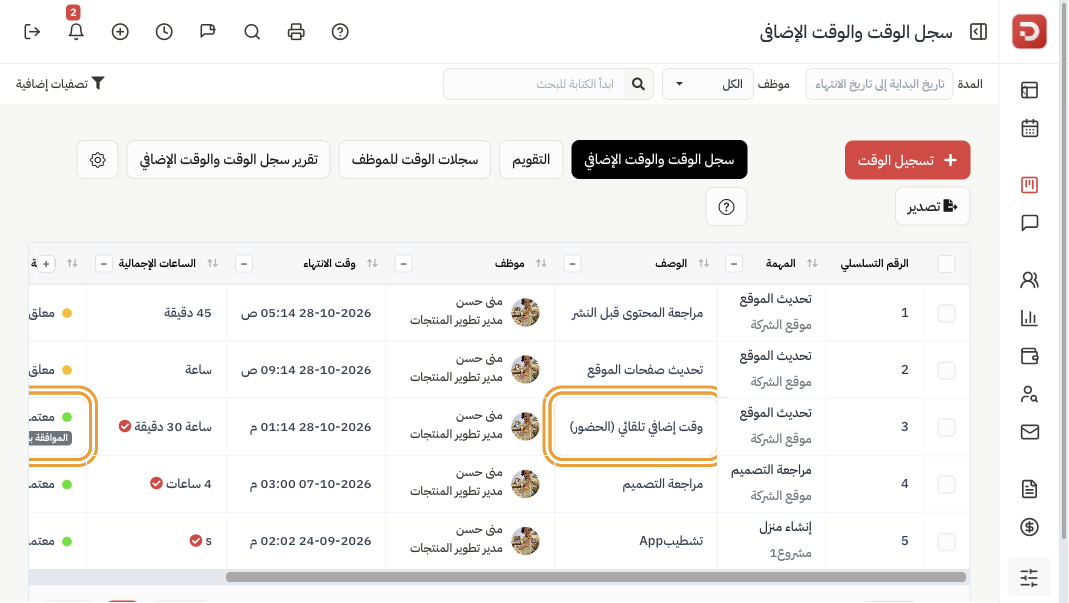Viewport: 1069px width, 603px height.
Task: Open the clock timer icon
Action: 164,32
